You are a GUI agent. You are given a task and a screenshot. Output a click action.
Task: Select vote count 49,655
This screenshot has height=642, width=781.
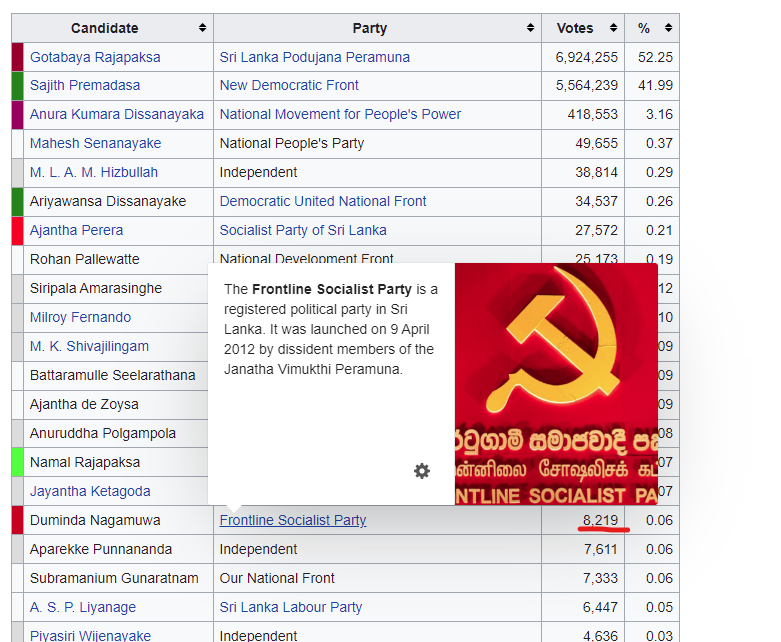coord(596,143)
